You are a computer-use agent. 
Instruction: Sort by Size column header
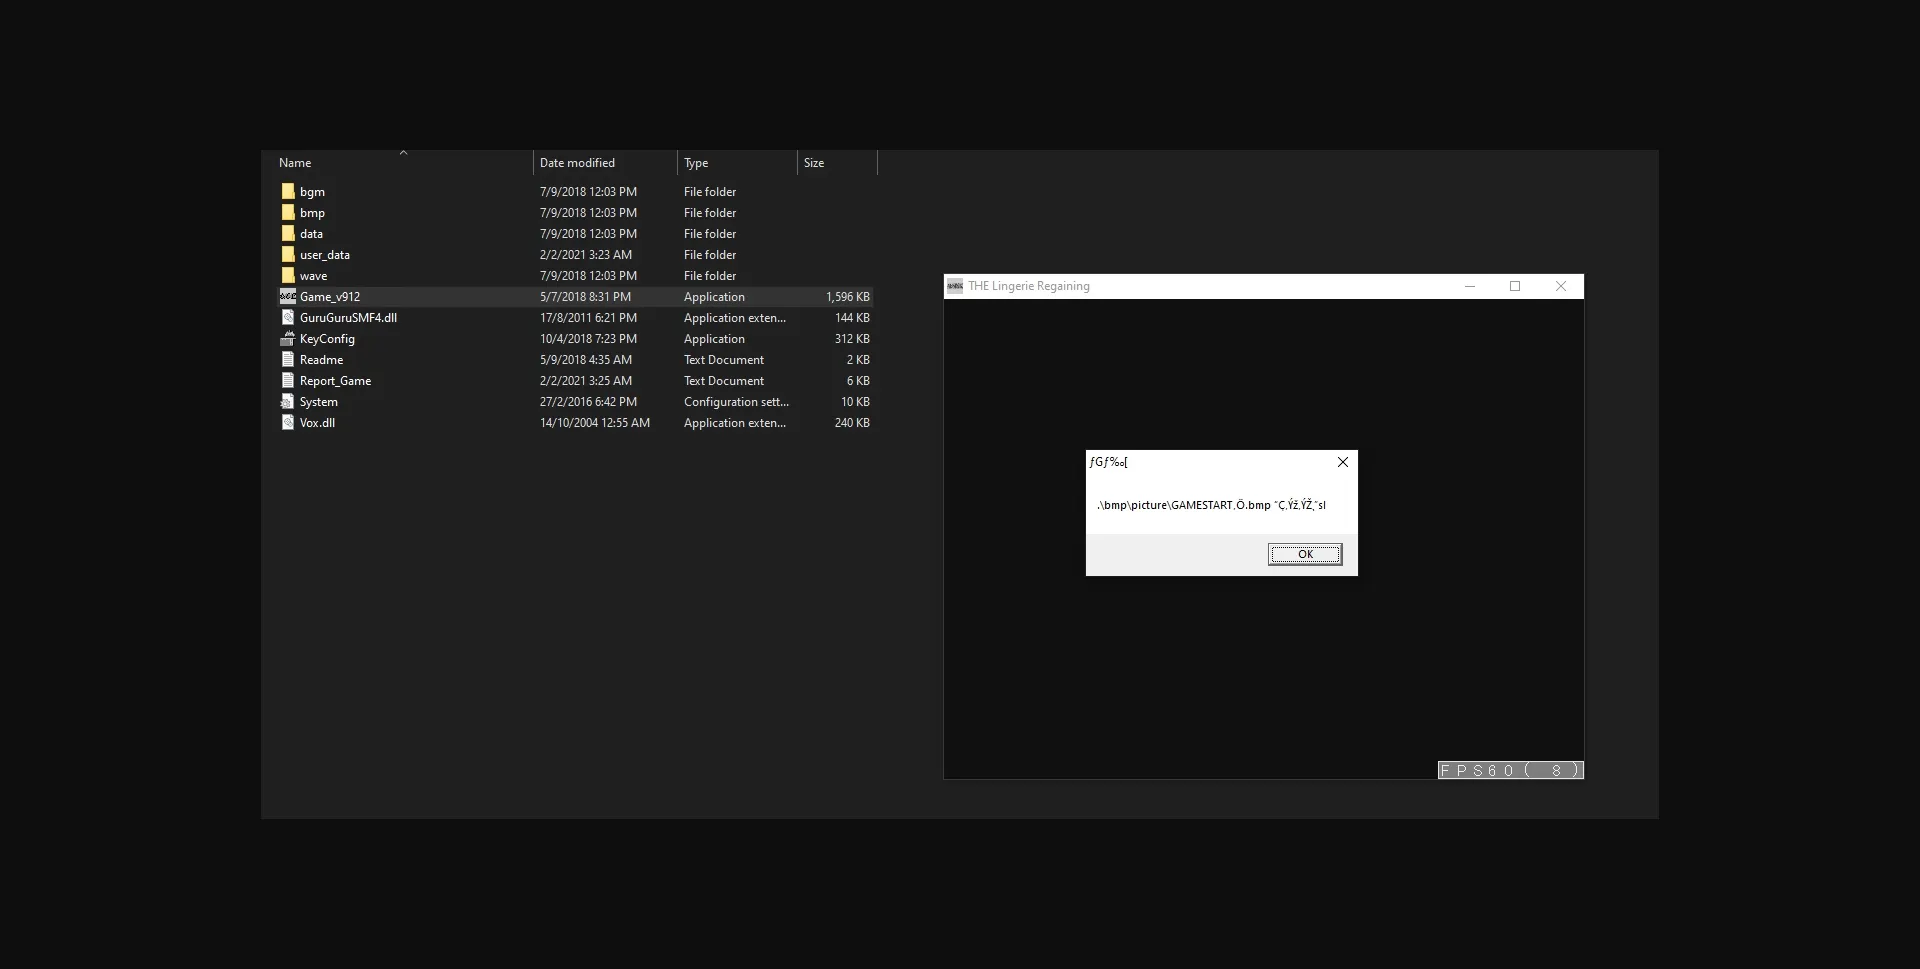pyautogui.click(x=814, y=163)
